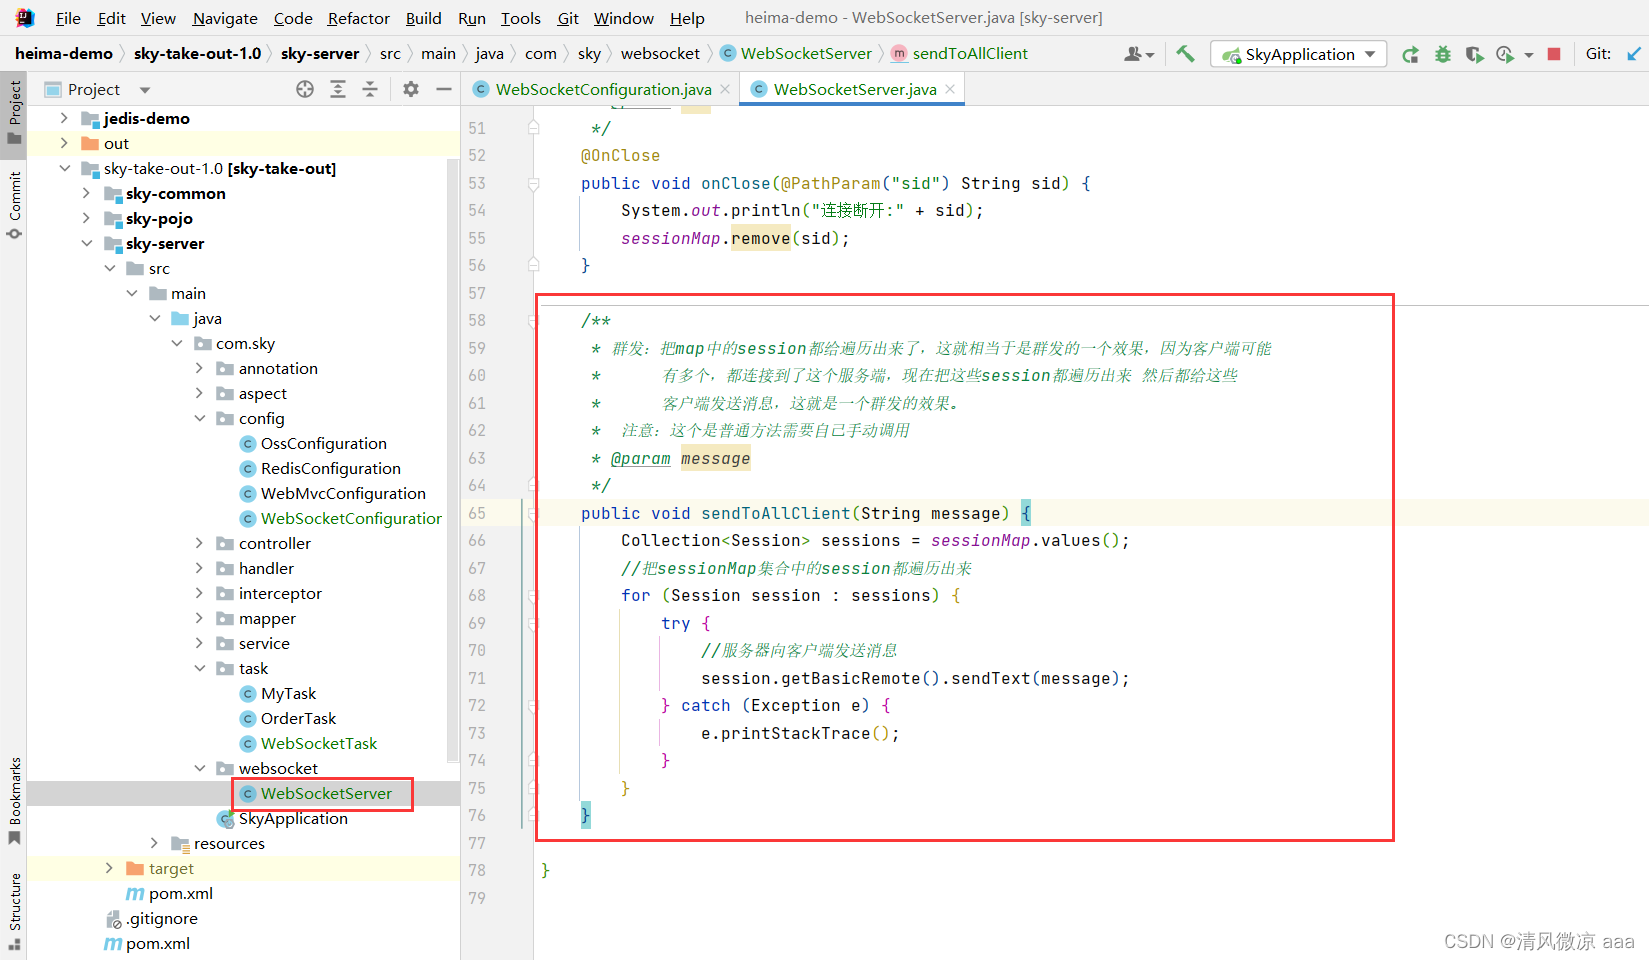
Task: Click sky-server breadcrumb segment
Action: 320,54
